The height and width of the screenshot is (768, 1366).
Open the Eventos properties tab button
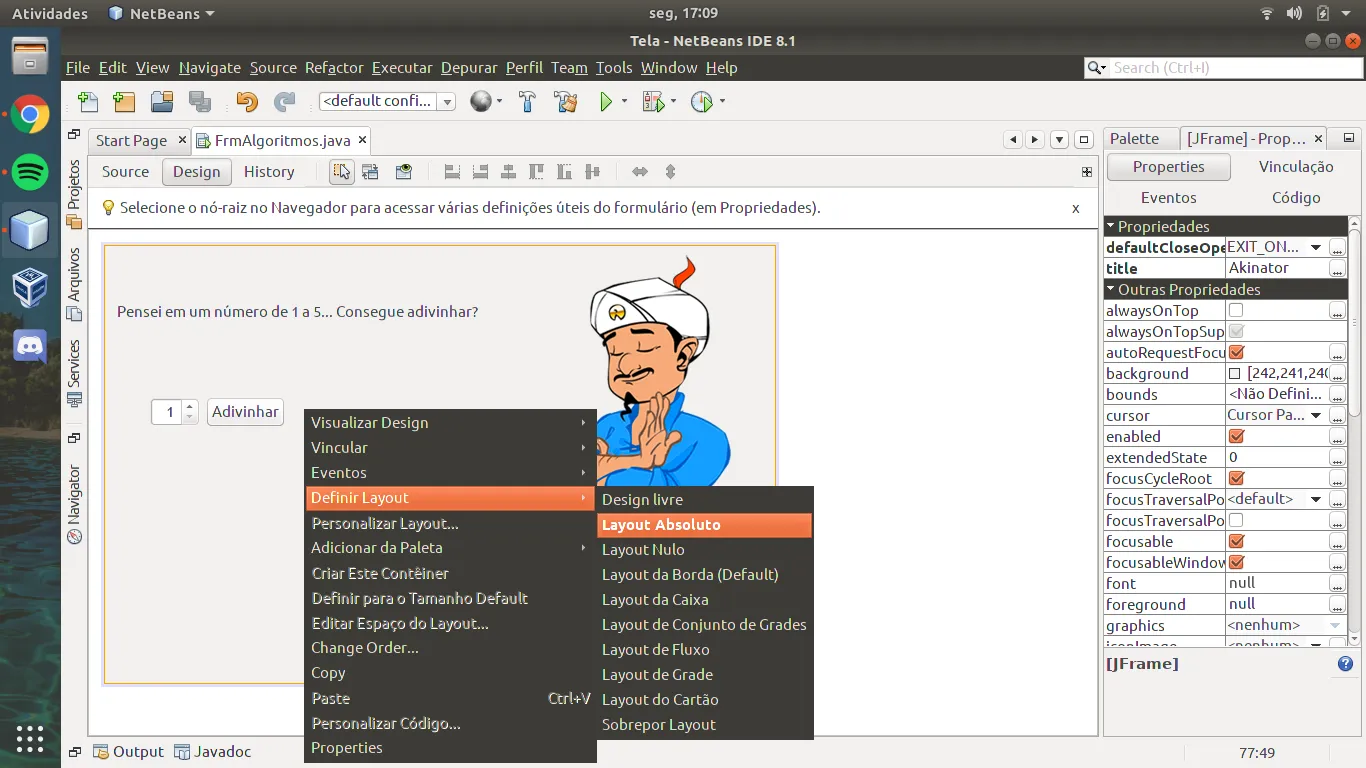(1168, 198)
